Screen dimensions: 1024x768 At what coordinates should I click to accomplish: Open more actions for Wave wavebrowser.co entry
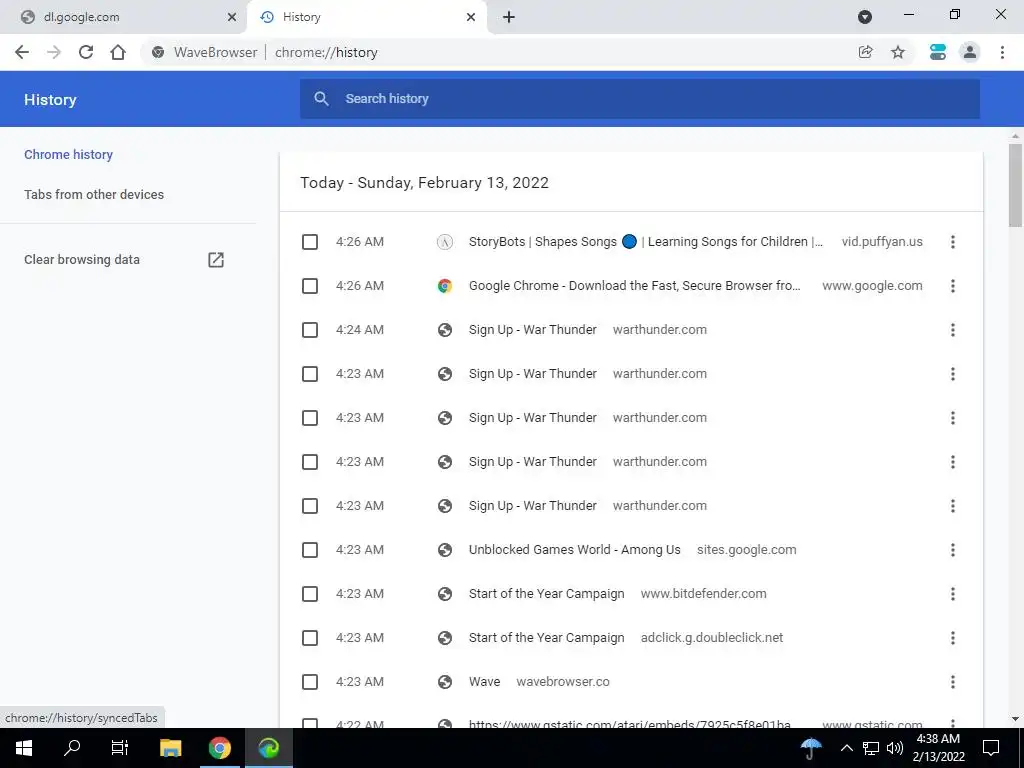click(953, 682)
